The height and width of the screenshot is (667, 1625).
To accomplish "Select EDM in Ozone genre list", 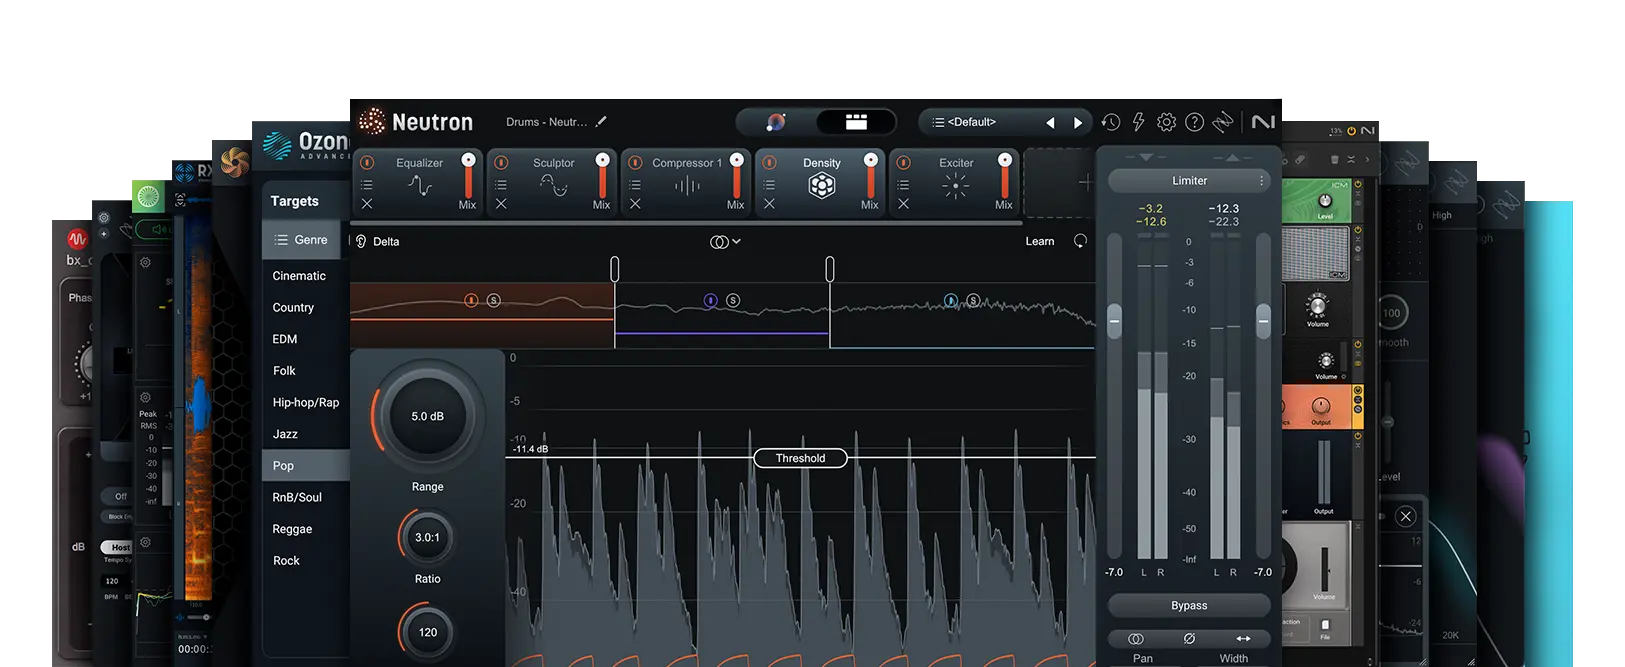I will pyautogui.click(x=285, y=339).
